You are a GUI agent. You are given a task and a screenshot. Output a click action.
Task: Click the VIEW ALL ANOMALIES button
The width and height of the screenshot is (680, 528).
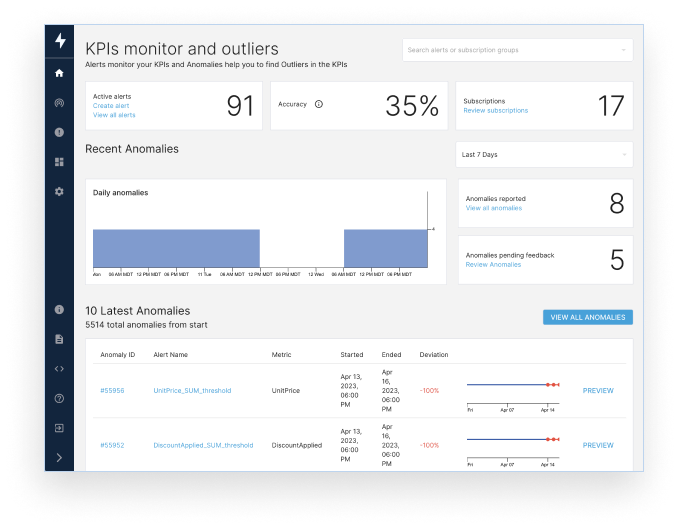point(588,317)
